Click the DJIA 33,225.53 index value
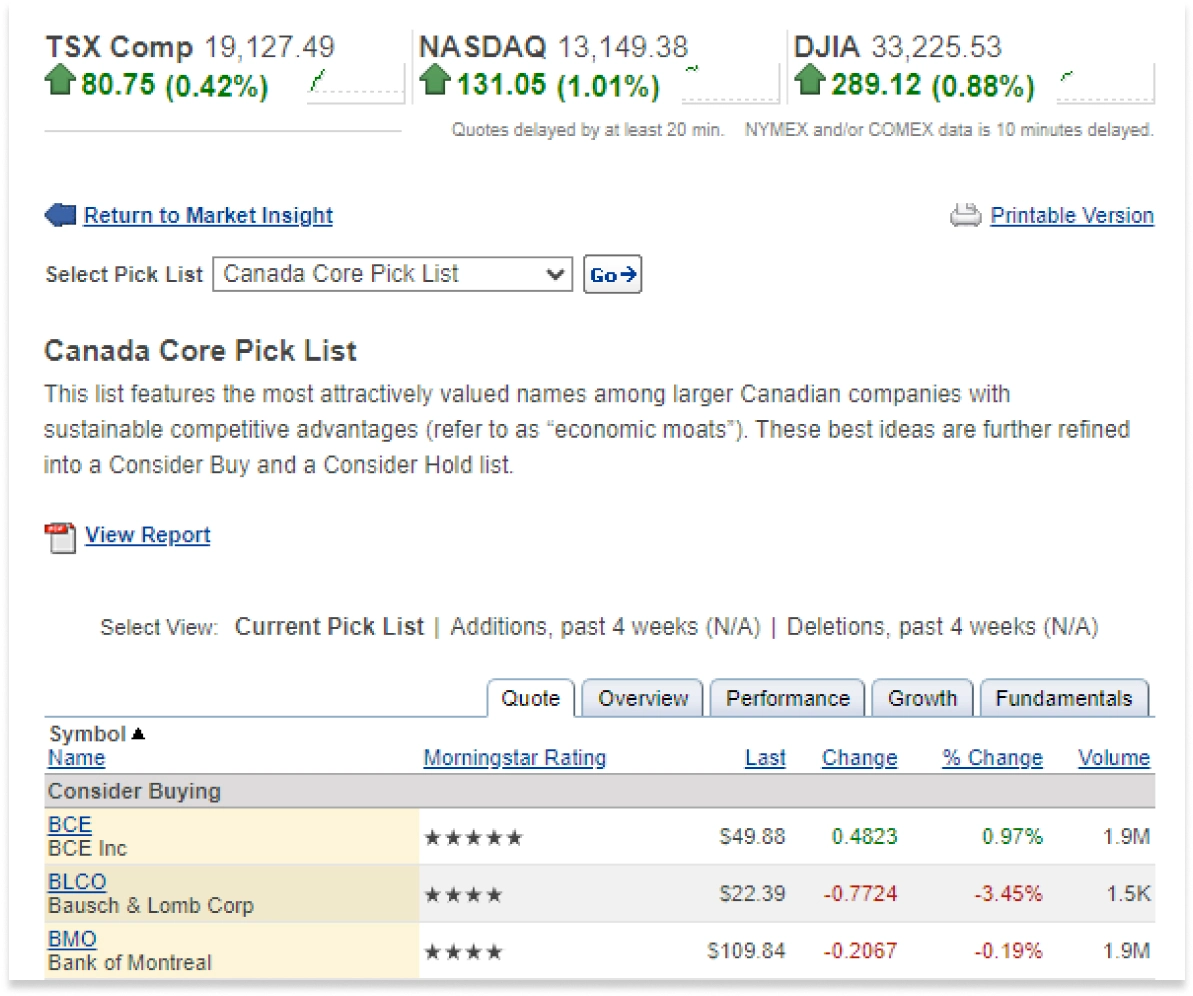Image resolution: width=1193 pixels, height=996 pixels. tap(937, 47)
